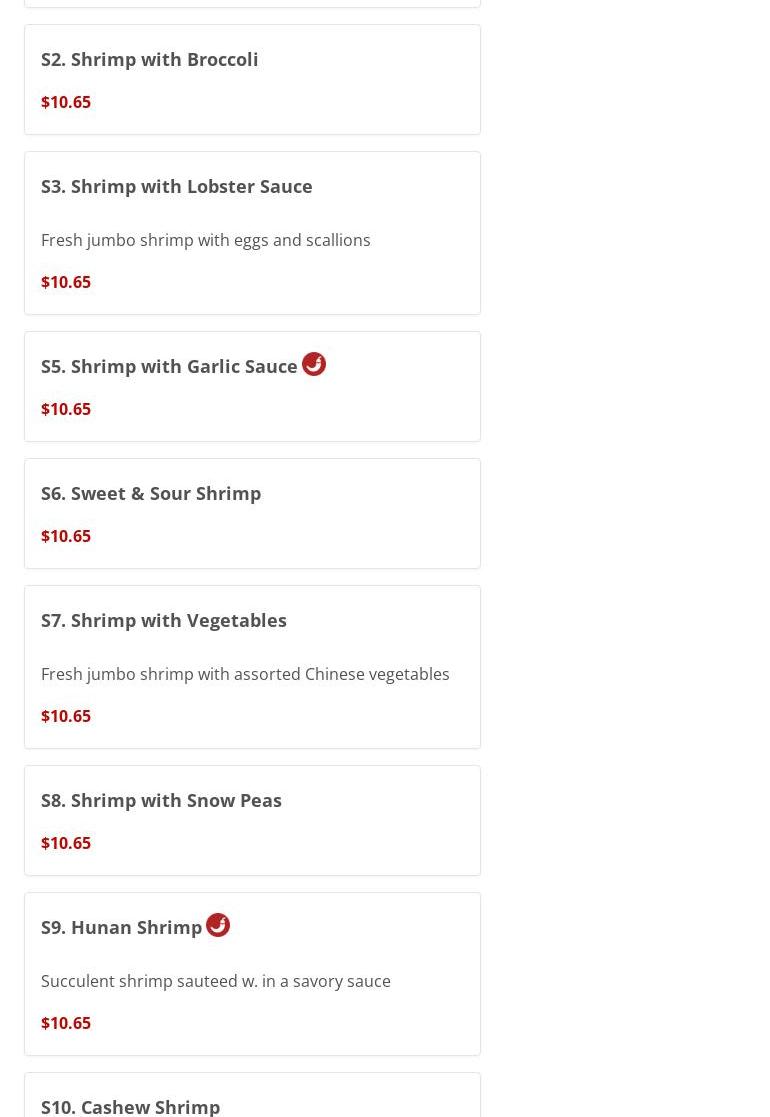
Task: Click the assorted Chinese vegetables description text
Action: coord(245,674)
